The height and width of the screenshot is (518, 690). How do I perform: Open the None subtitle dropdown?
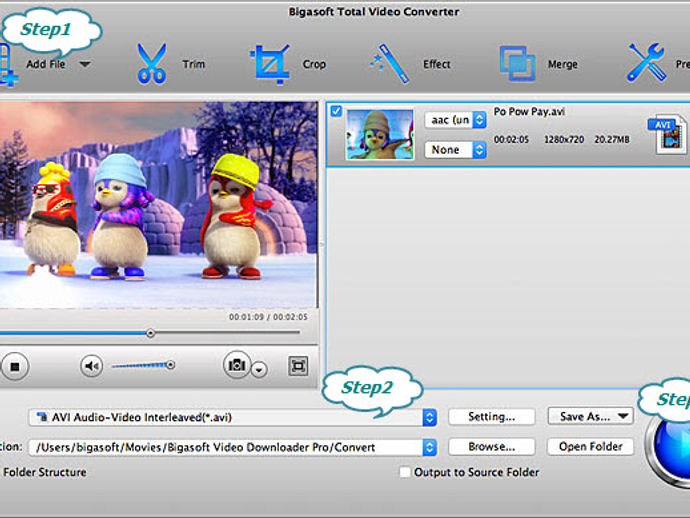455,150
